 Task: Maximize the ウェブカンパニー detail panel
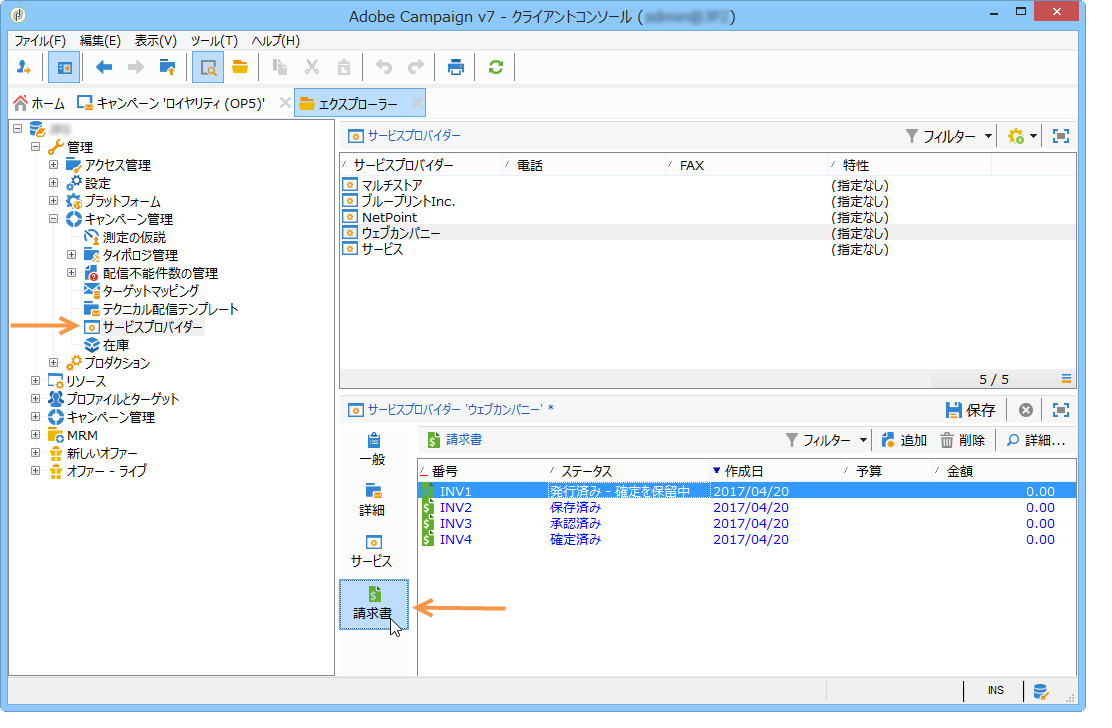coord(1061,410)
